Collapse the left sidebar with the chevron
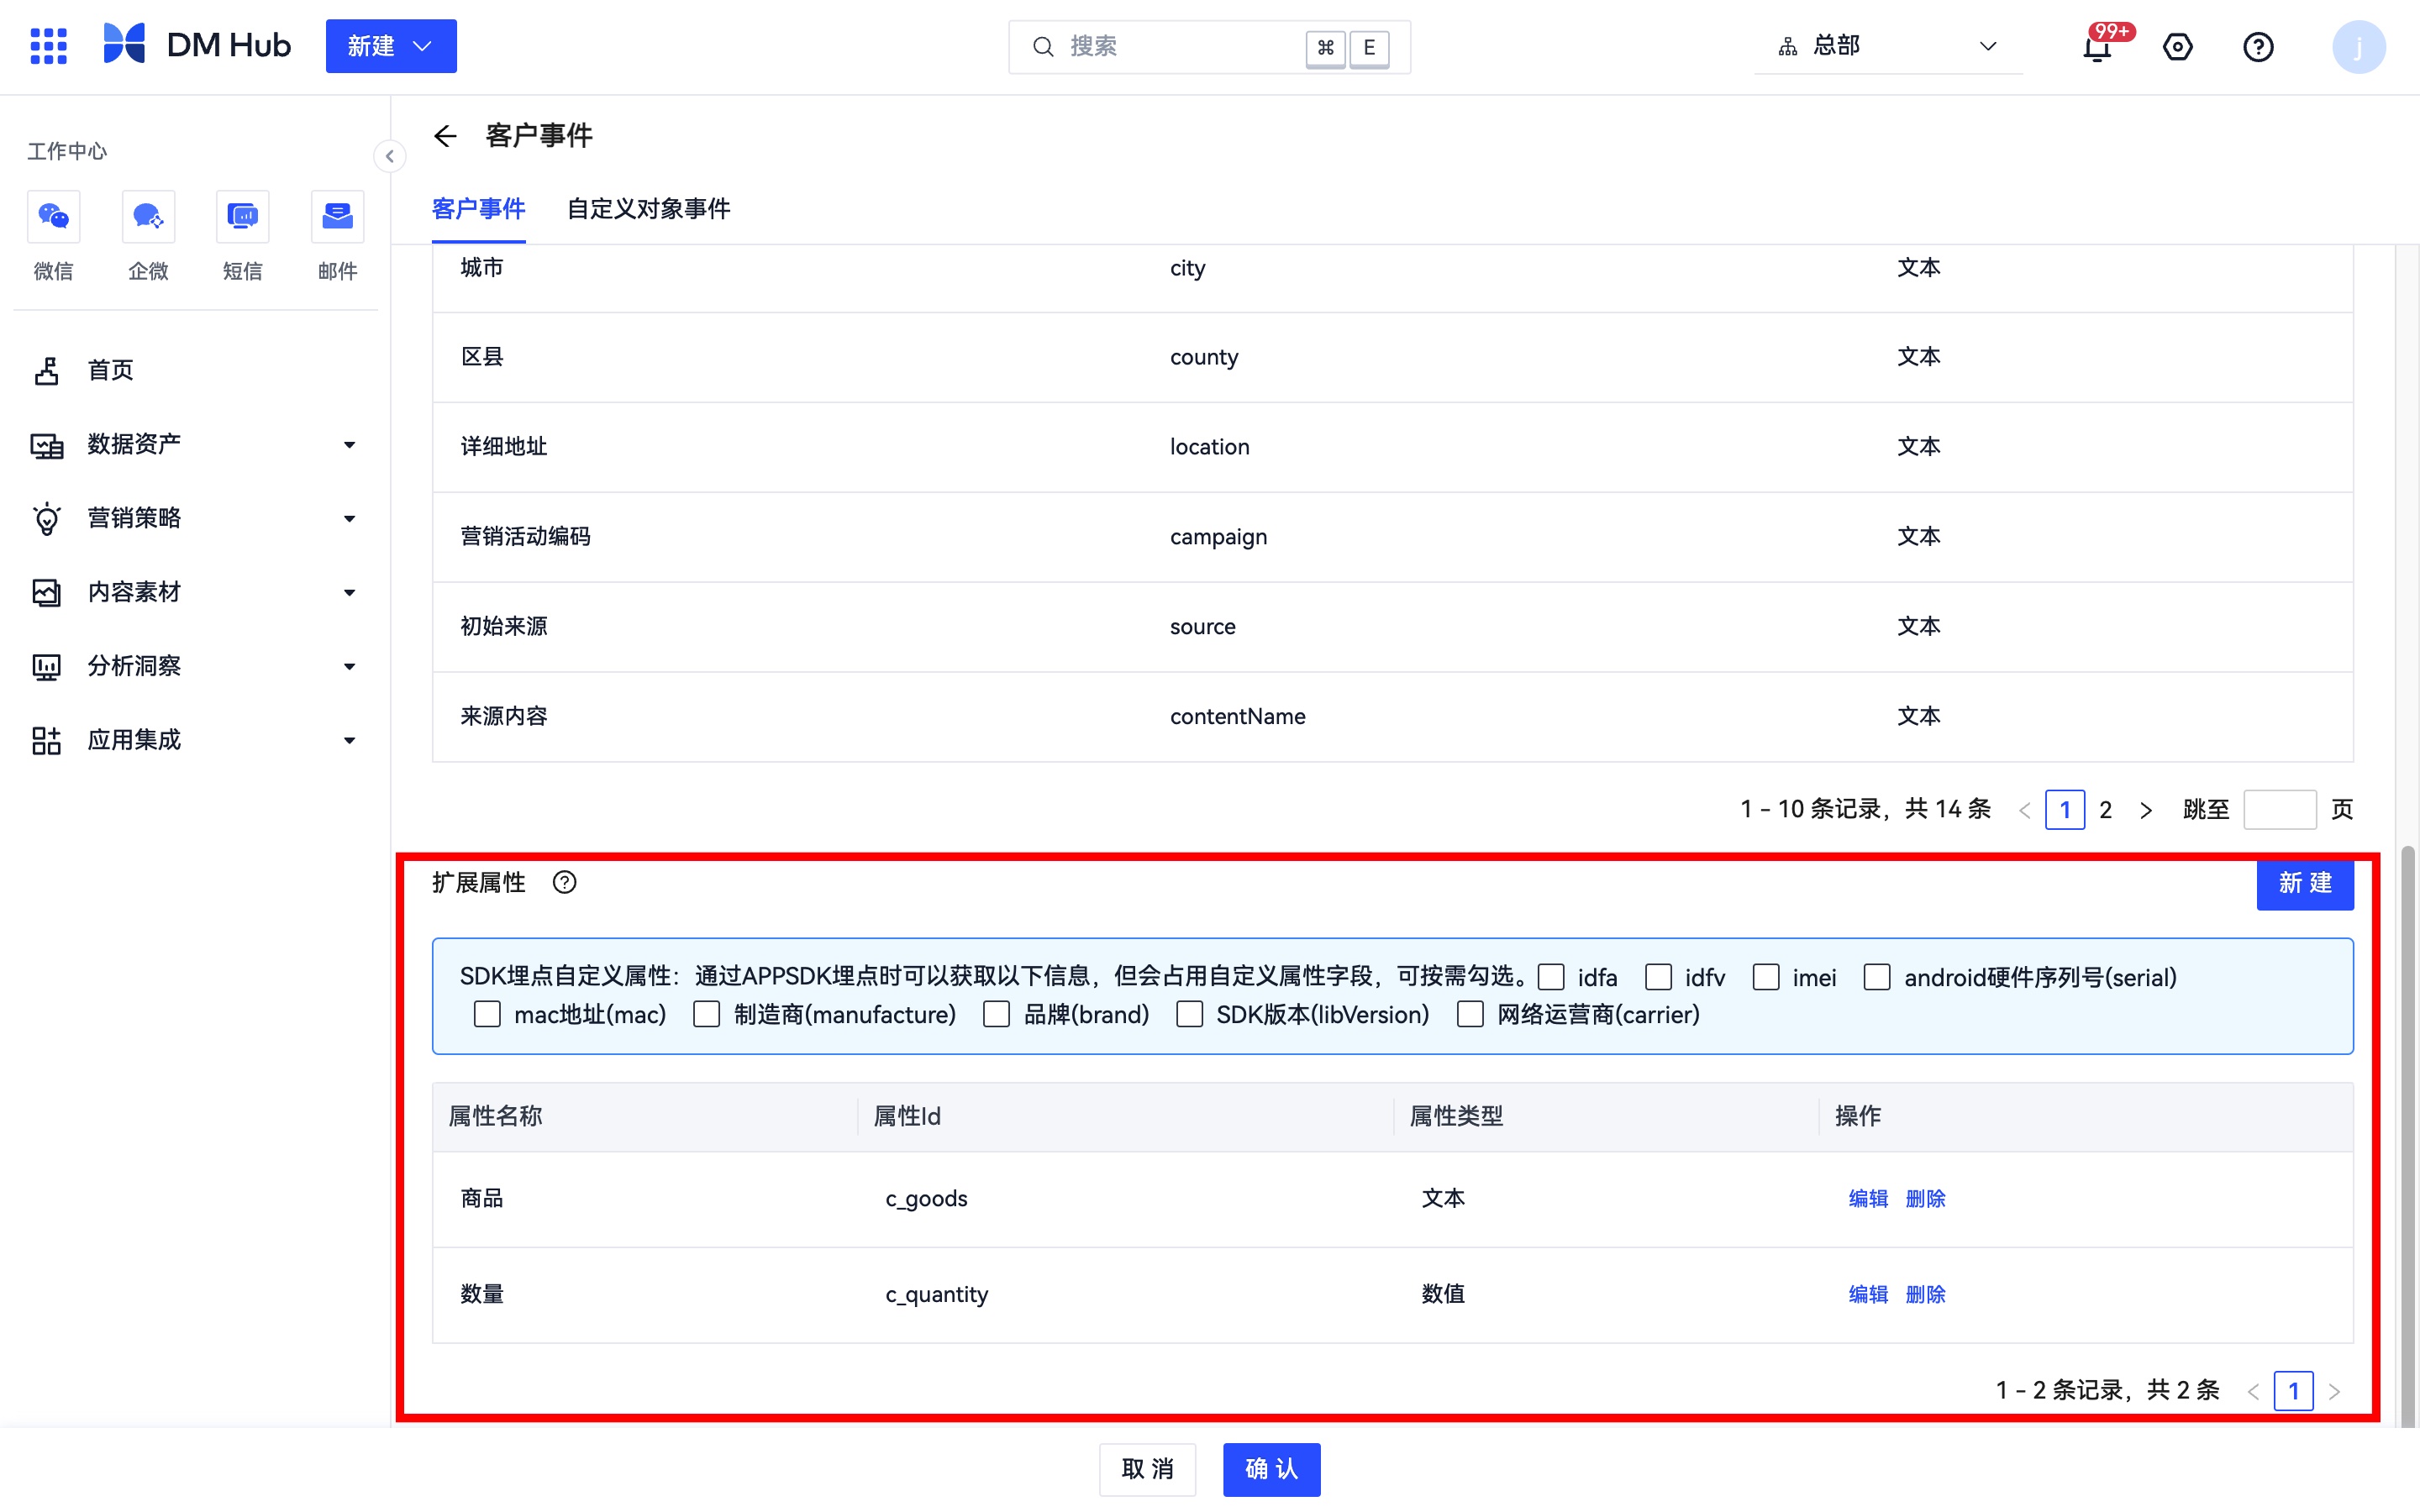Image resolution: width=2420 pixels, height=1512 pixels. (389, 156)
